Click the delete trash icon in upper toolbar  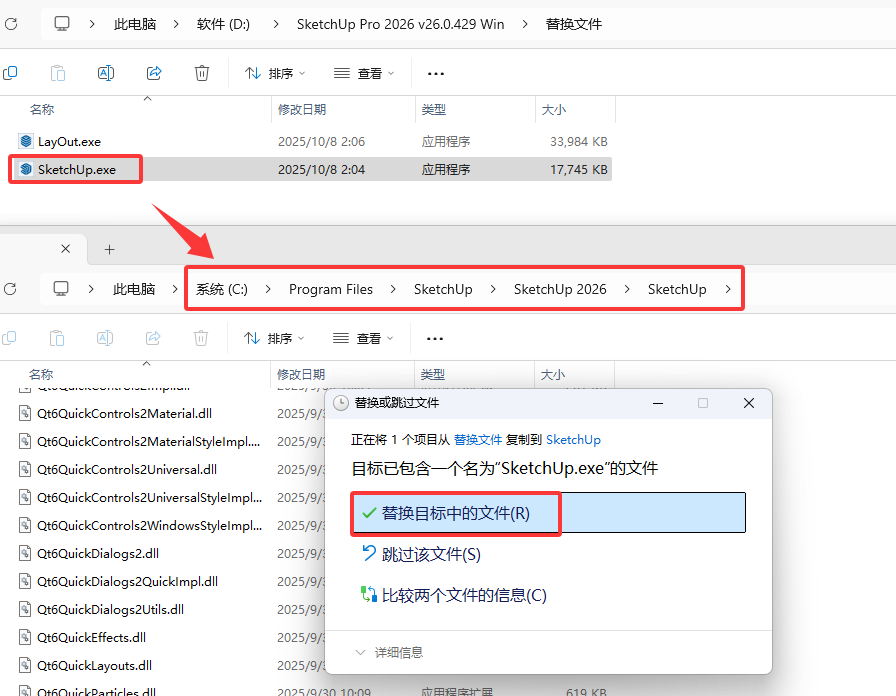202,73
